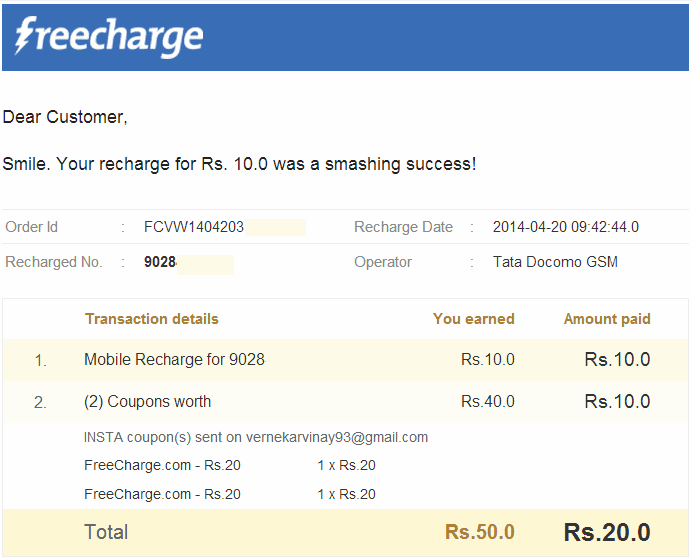Click the total earned Rs.50.0 amount

480,532
